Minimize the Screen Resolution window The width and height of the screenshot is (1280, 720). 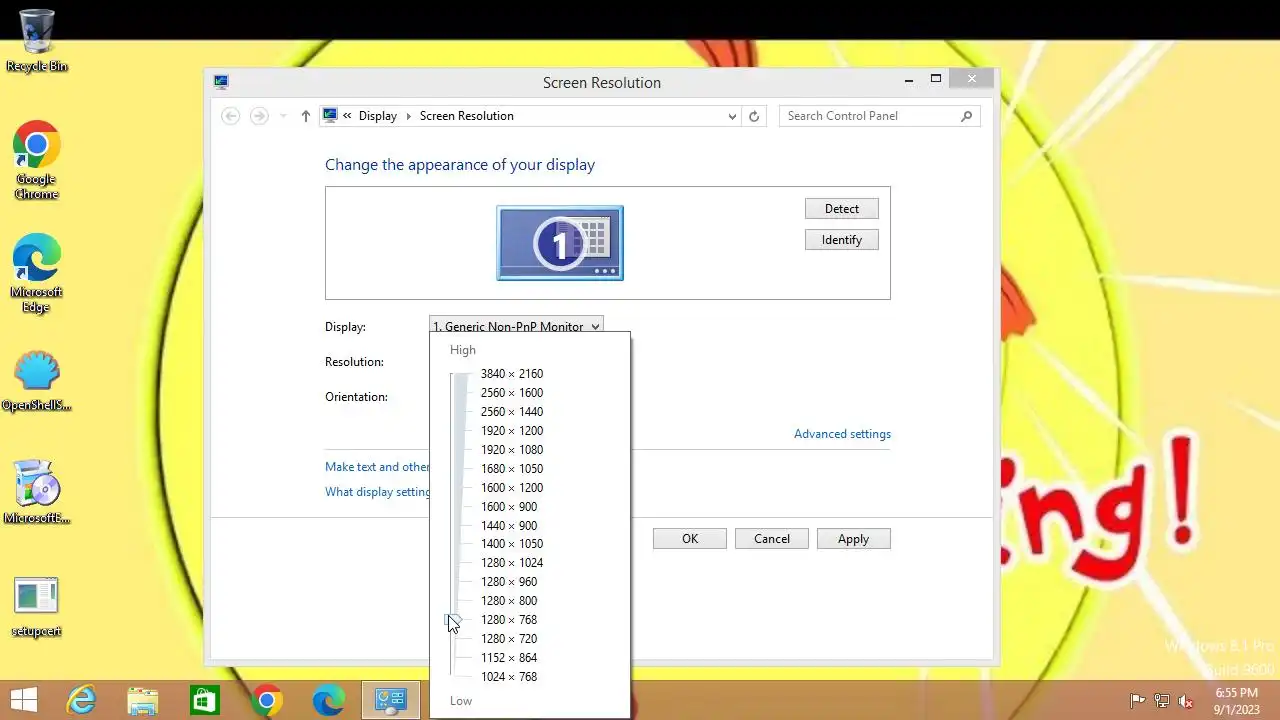coord(908,80)
